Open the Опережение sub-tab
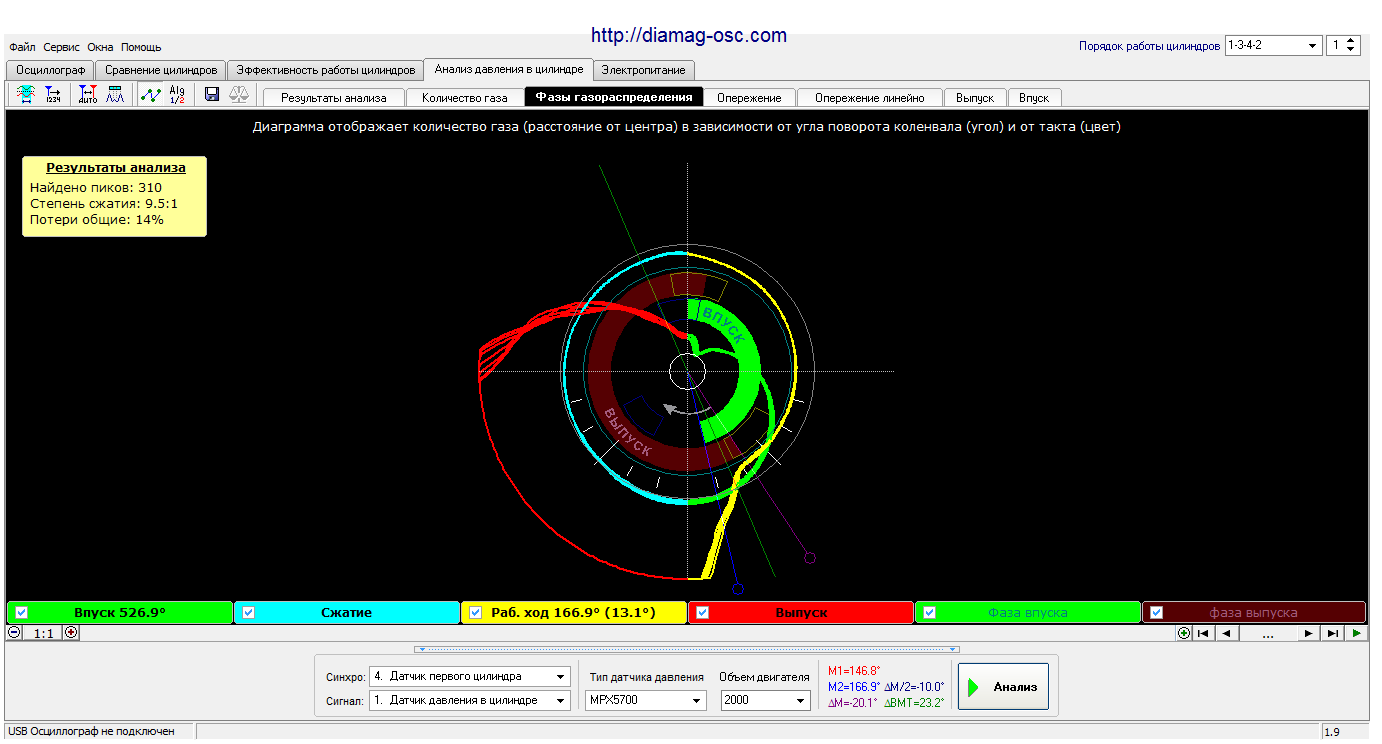Image resolution: width=1382 pixels, height=744 pixels. click(x=749, y=98)
